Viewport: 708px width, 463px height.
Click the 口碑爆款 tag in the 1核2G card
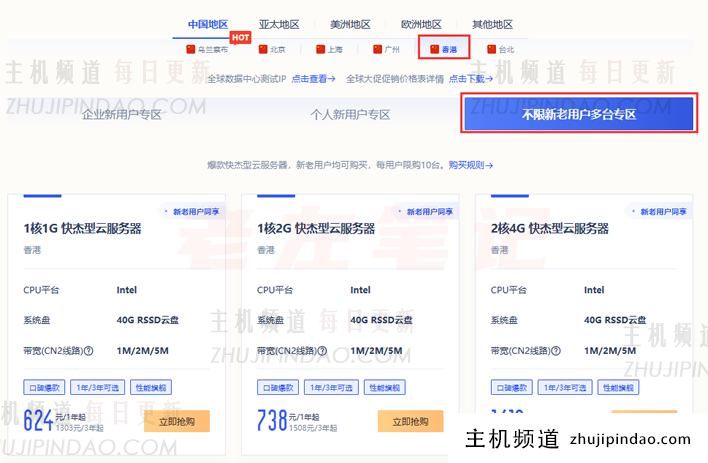click(x=278, y=388)
